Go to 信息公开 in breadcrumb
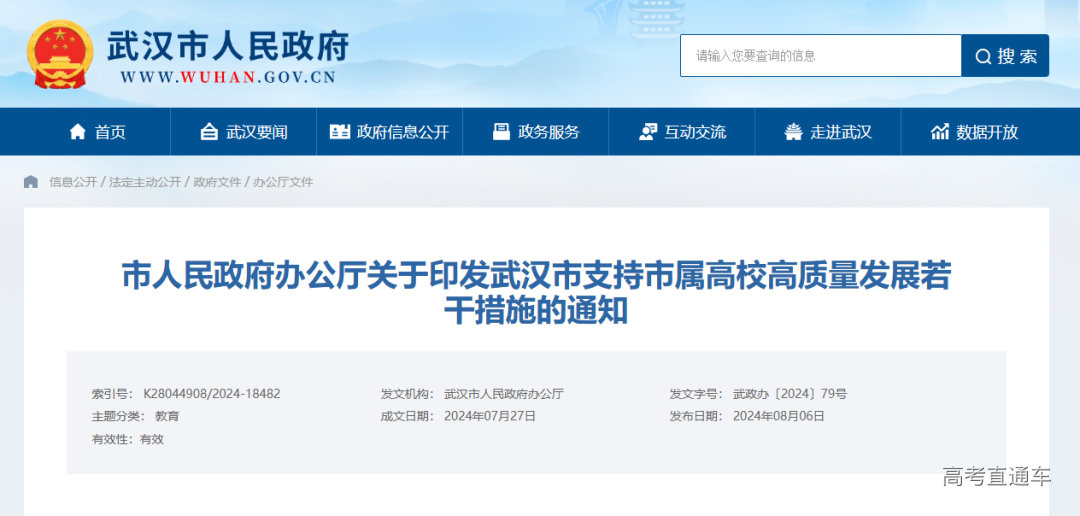 click(x=73, y=182)
